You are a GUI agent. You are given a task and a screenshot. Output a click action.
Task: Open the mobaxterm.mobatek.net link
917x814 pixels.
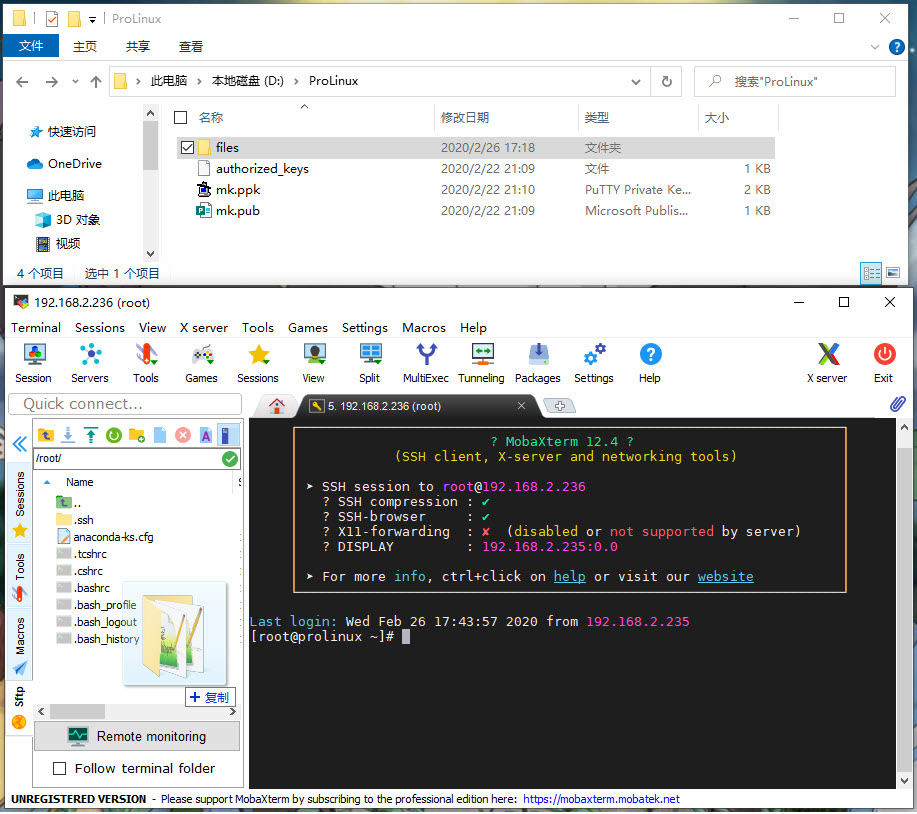[601, 799]
